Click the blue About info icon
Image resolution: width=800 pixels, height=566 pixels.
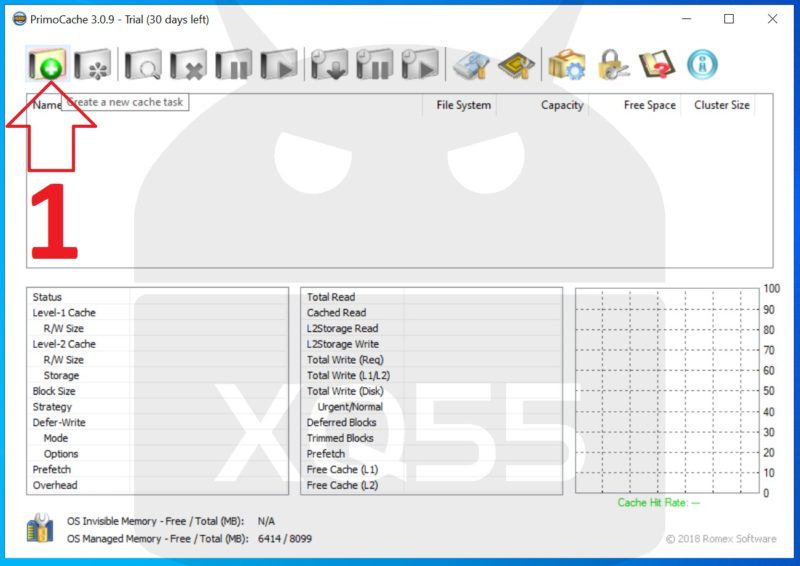click(x=703, y=66)
